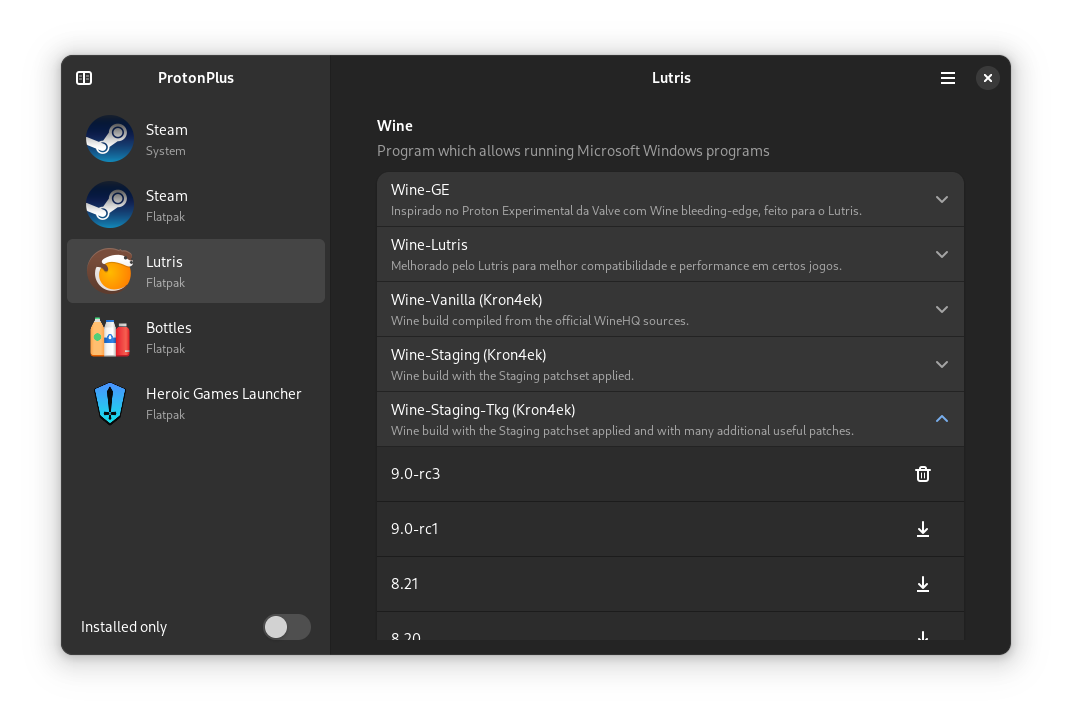Viewport: 1072px width, 722px height.
Task: Download Wine-Staging-Tkg version 9.0-rc1
Action: coord(922,529)
